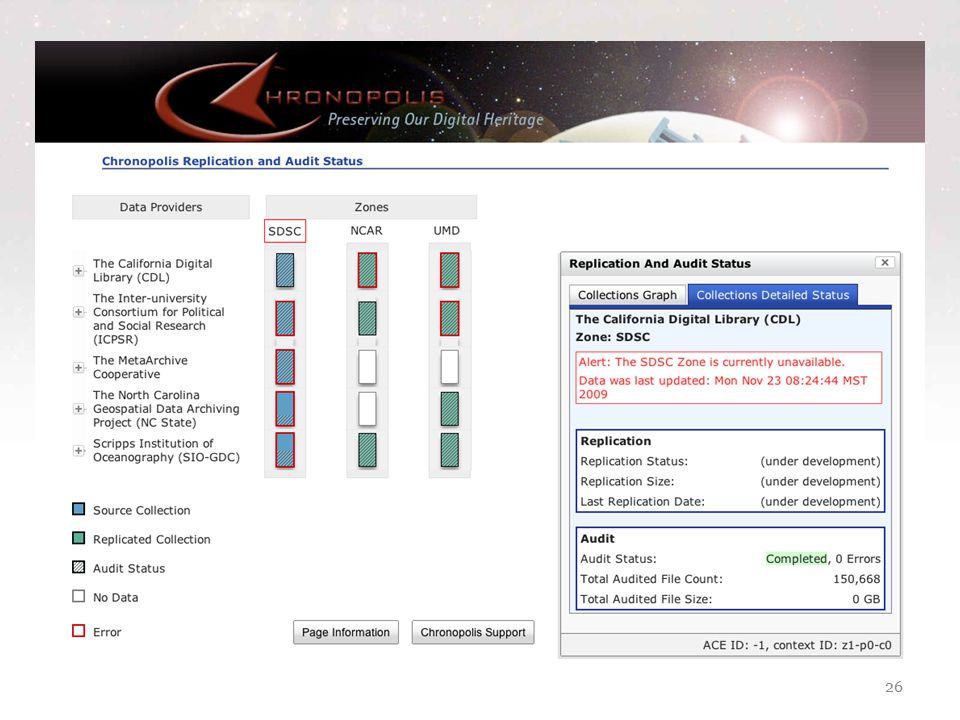This screenshot has width=960, height=720.
Task: Expand the ICPSR data provider
Action: (x=78, y=312)
